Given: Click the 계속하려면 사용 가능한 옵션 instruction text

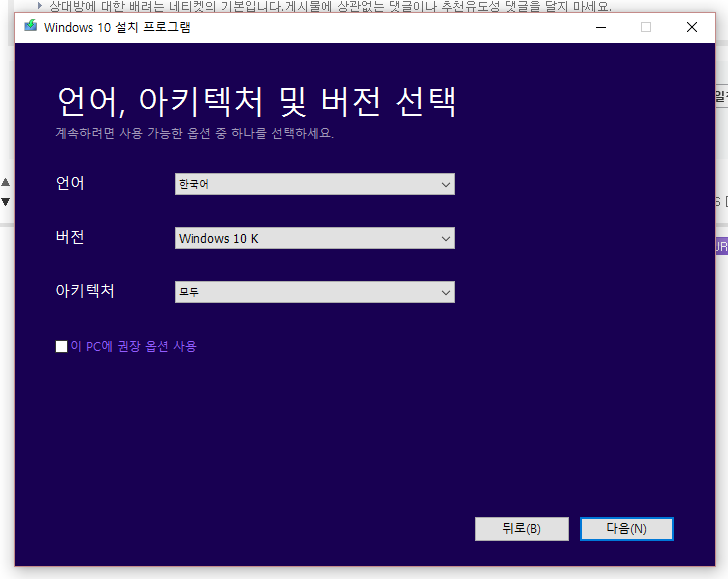Looking at the screenshot, I should [195, 133].
